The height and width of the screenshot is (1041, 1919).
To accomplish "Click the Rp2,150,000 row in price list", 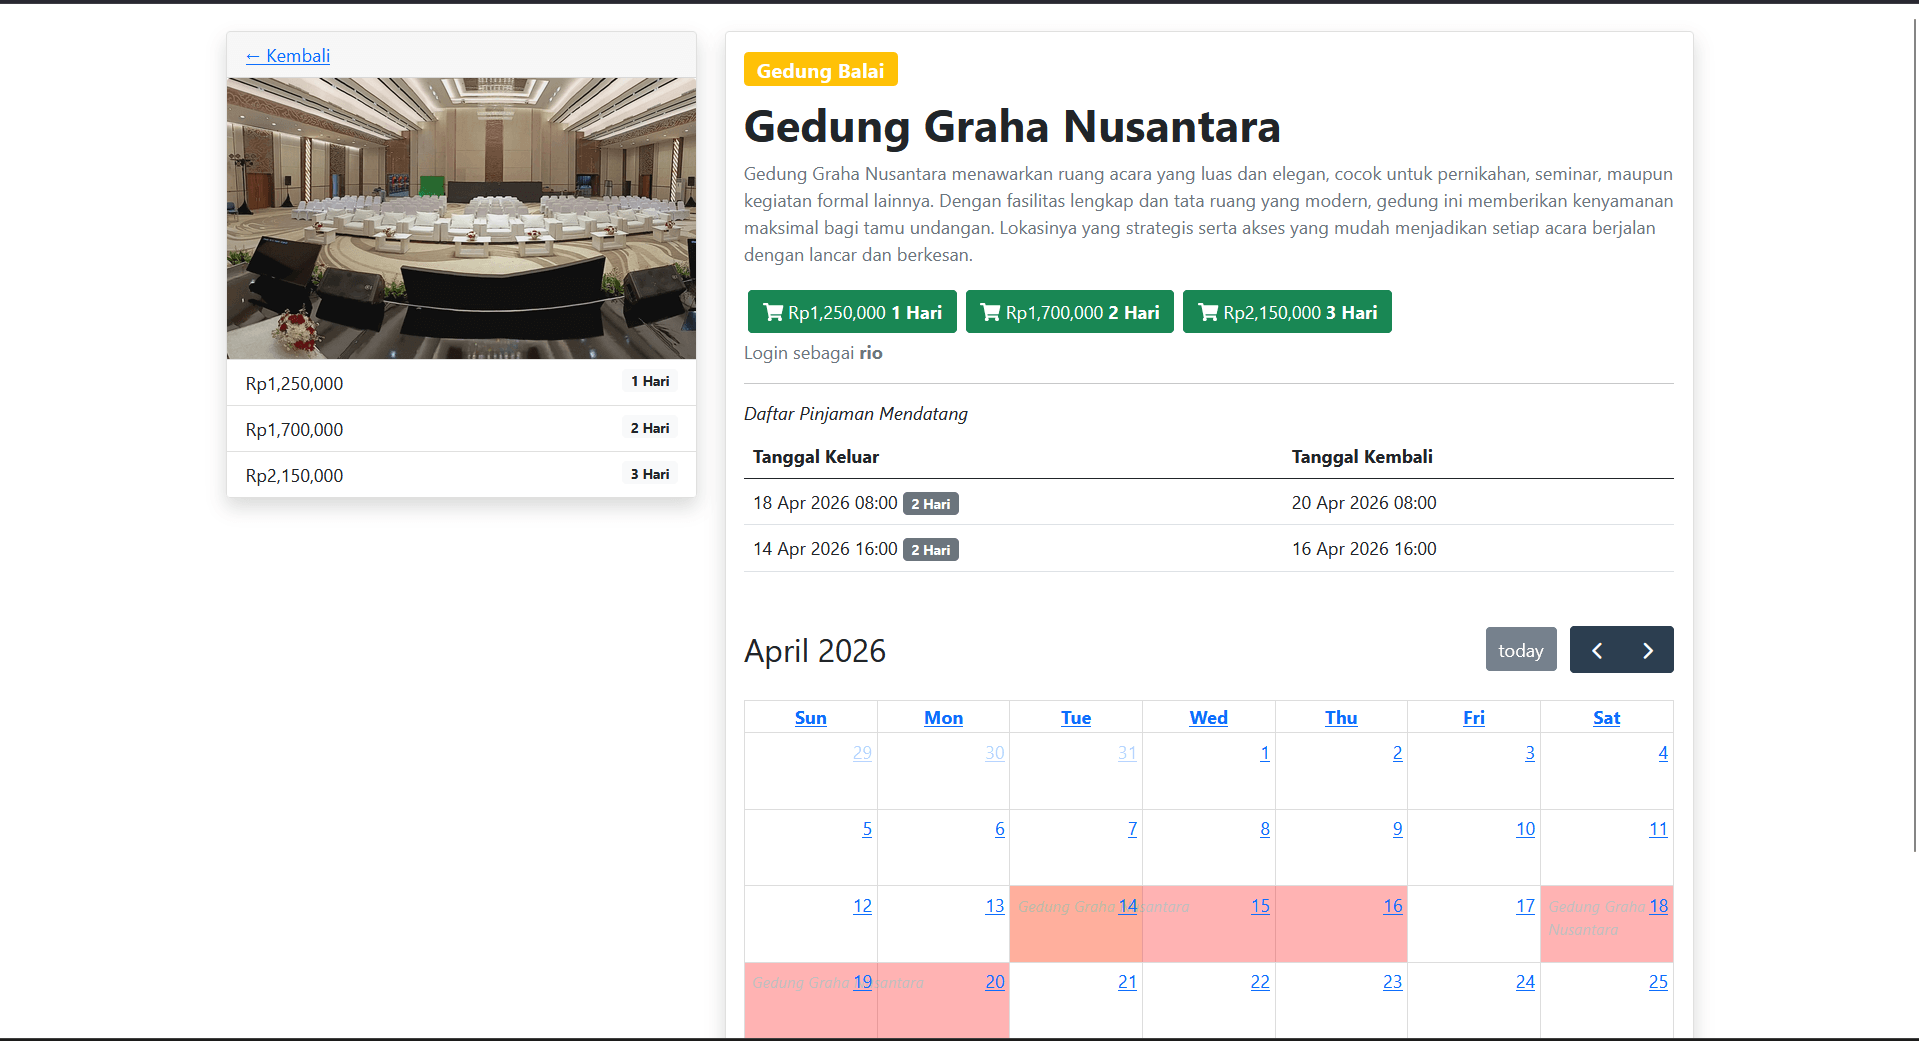I will (x=461, y=475).
